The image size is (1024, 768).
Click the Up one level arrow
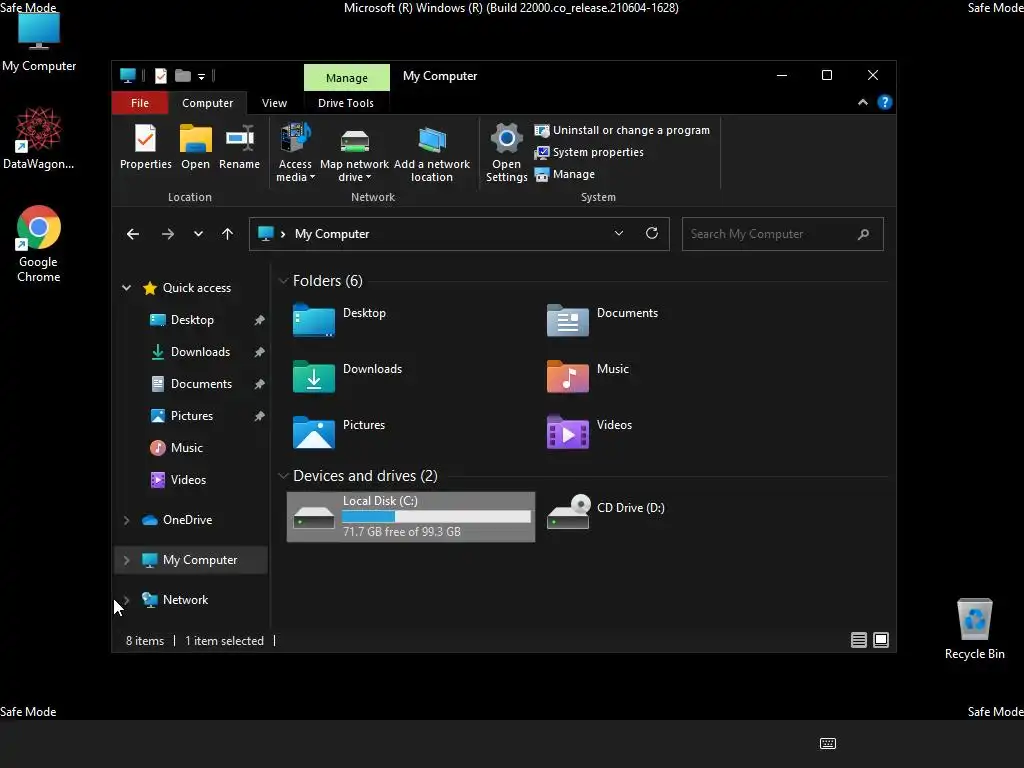(227, 234)
